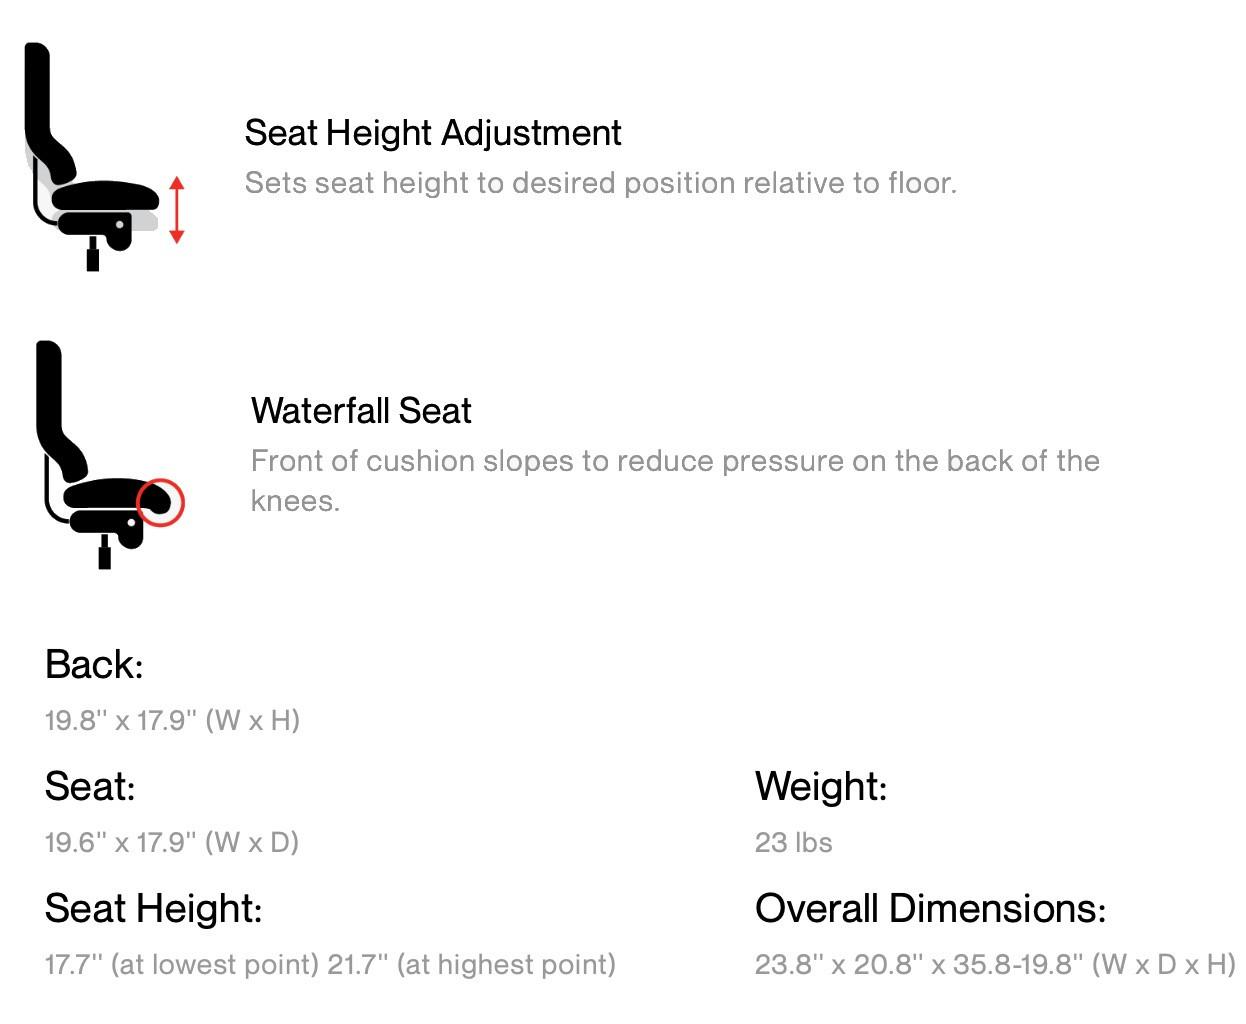
Task: Click the Seat Height: label
Action: [154, 909]
